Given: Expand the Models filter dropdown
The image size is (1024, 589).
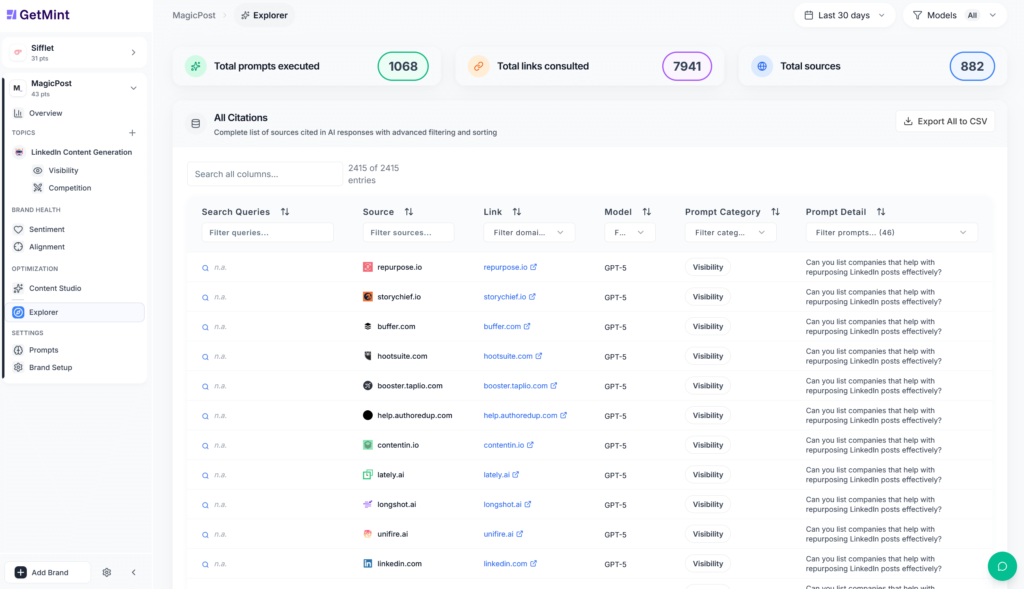Looking at the screenshot, I should click(x=991, y=15).
